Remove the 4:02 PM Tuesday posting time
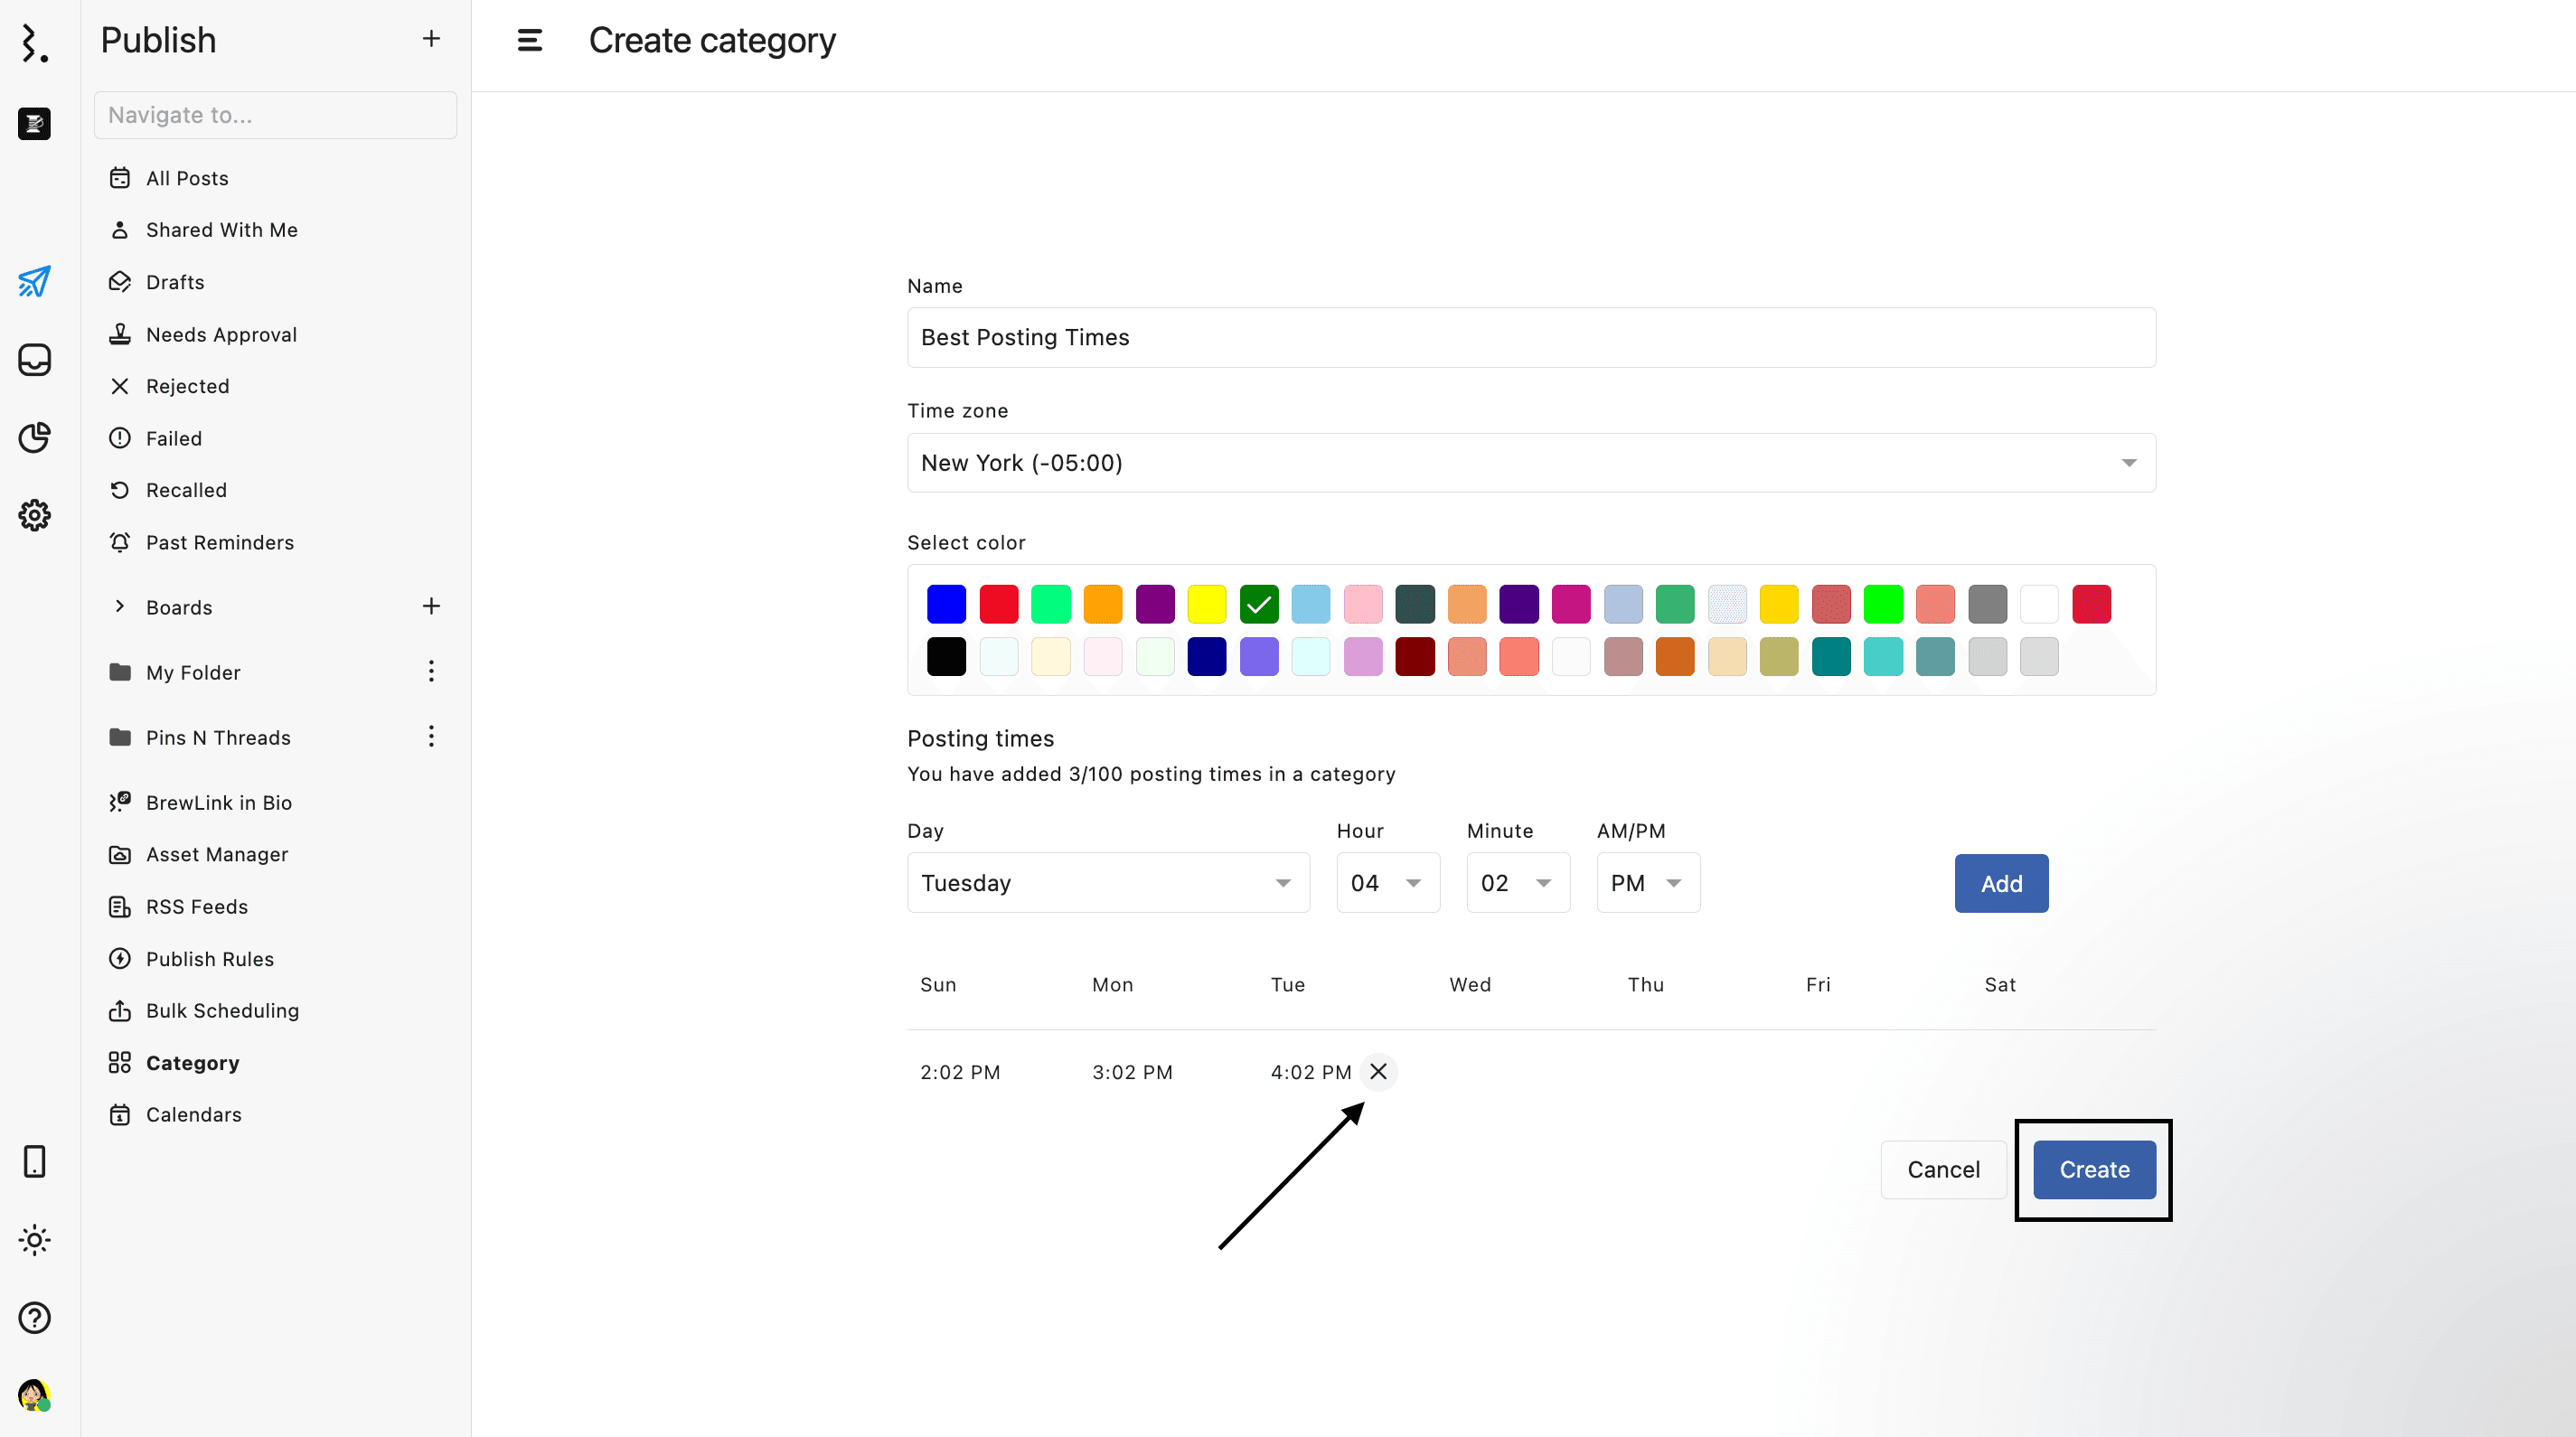Screen dimensions: 2576x1437 point(1378,1072)
